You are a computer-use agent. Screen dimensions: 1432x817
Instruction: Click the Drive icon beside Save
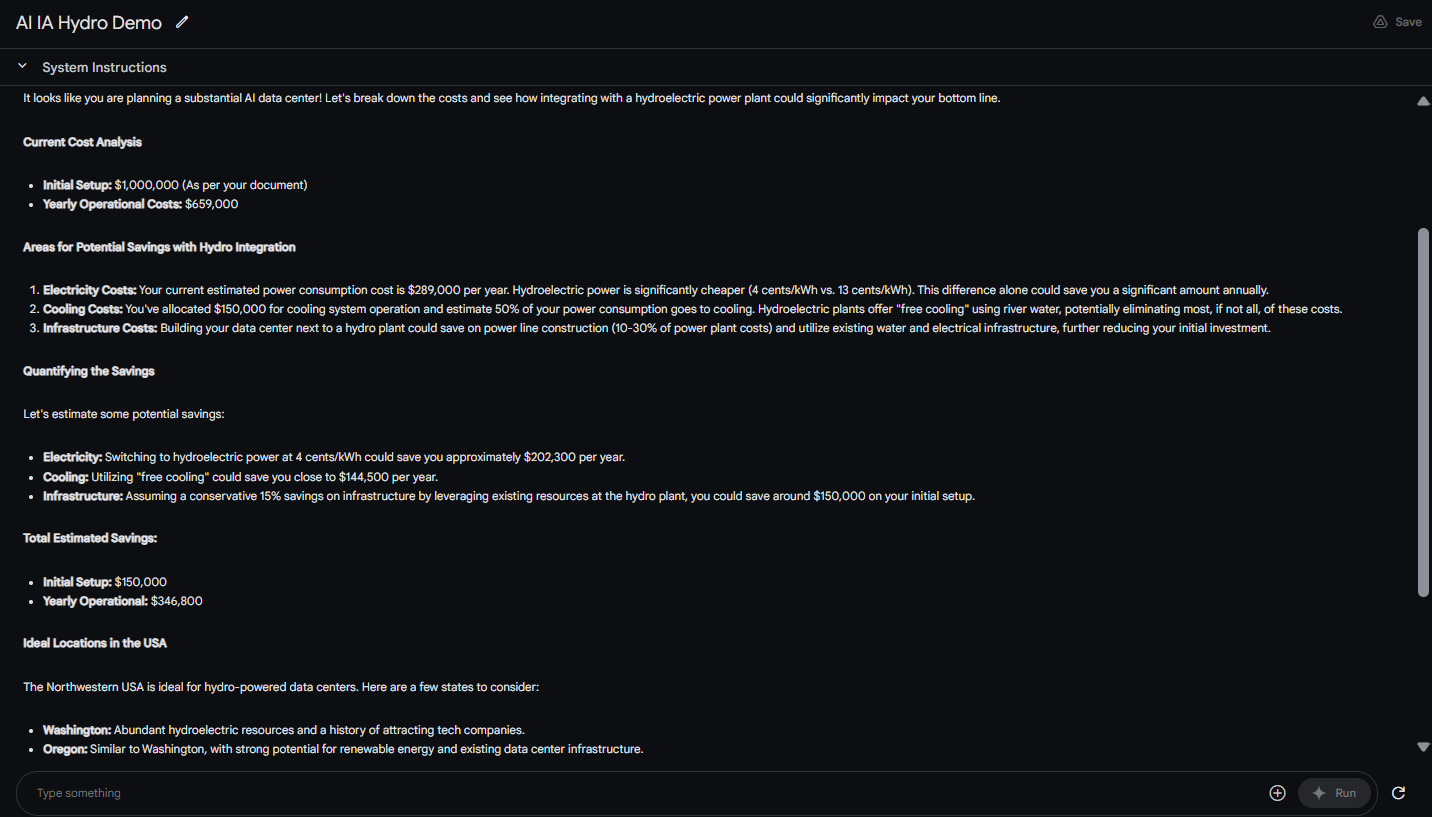coord(1380,22)
